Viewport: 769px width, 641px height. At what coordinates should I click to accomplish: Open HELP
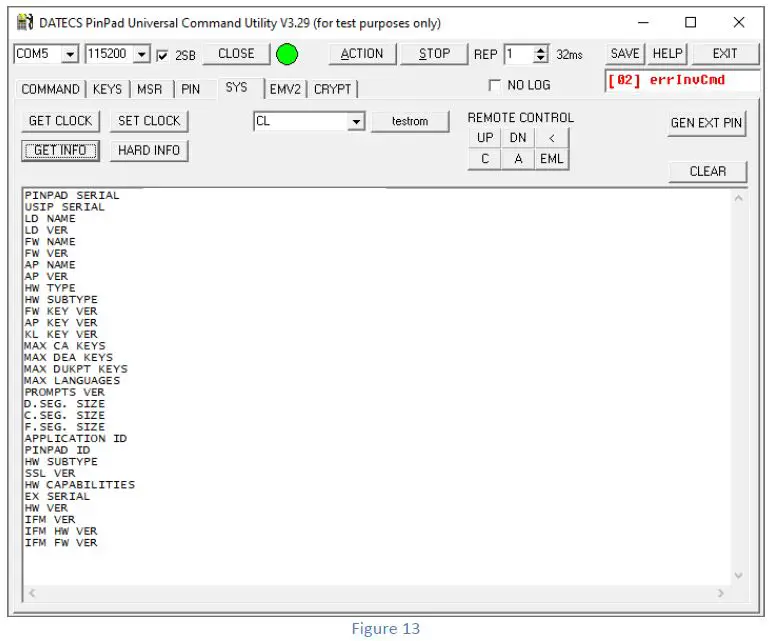coord(667,53)
